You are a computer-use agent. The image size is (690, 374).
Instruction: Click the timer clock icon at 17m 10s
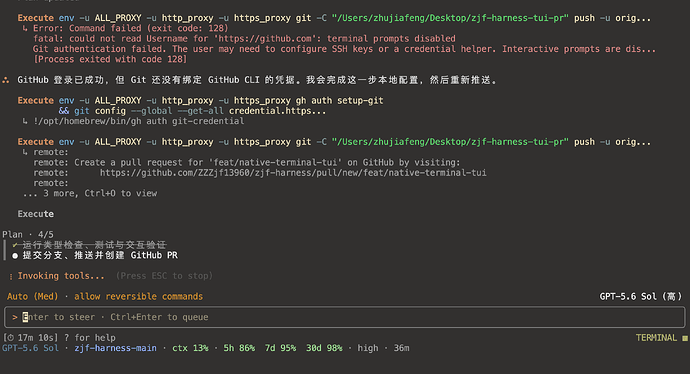pyautogui.click(x=11, y=338)
